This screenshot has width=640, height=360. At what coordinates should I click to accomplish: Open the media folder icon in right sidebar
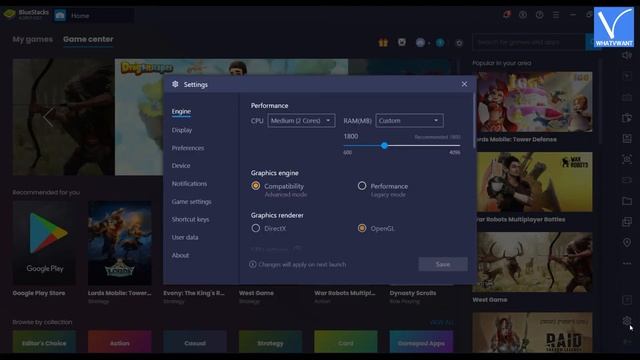pyautogui.click(x=627, y=201)
